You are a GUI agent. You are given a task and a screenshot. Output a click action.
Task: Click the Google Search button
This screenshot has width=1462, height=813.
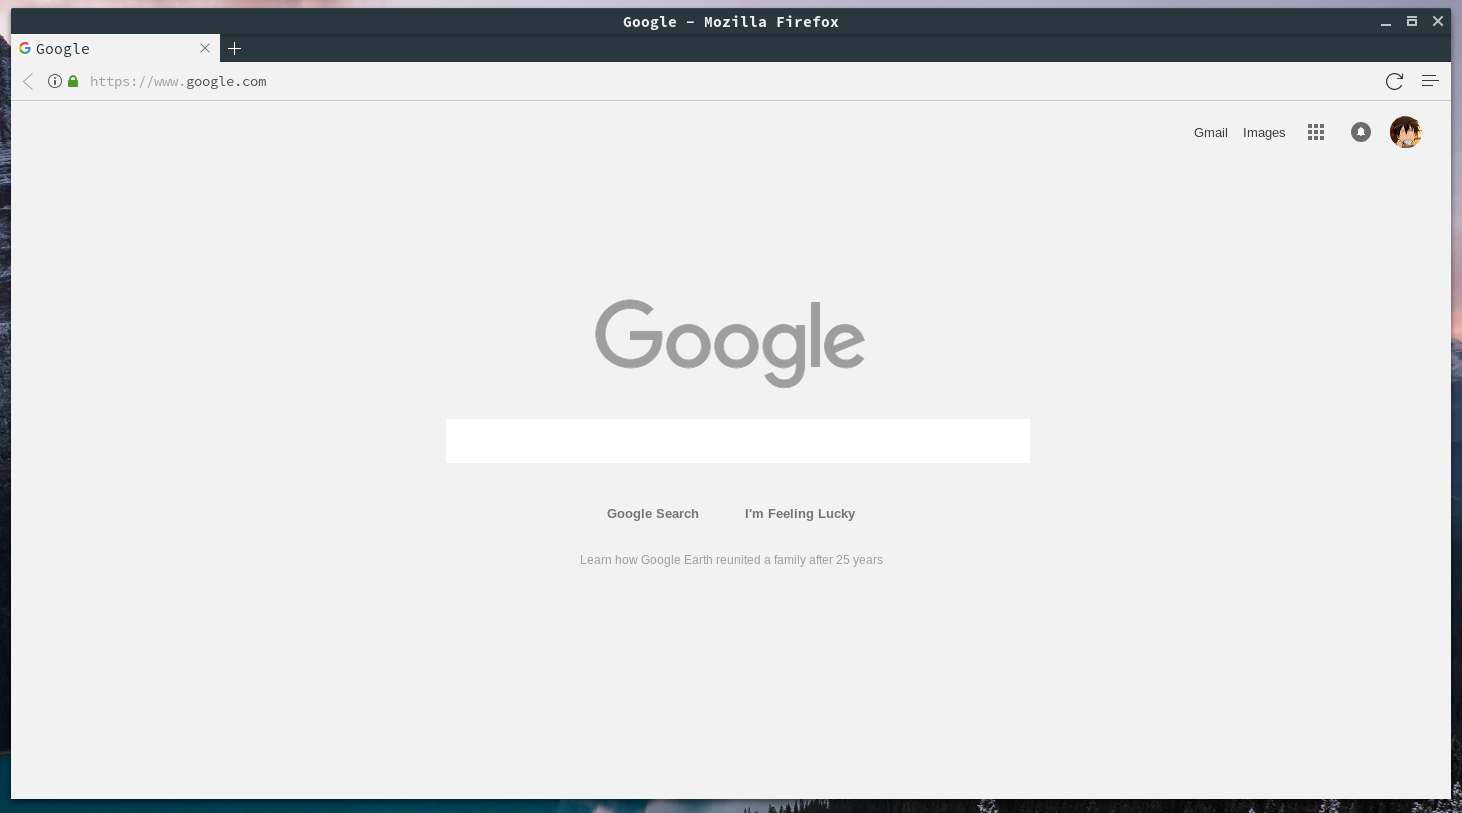coord(653,514)
